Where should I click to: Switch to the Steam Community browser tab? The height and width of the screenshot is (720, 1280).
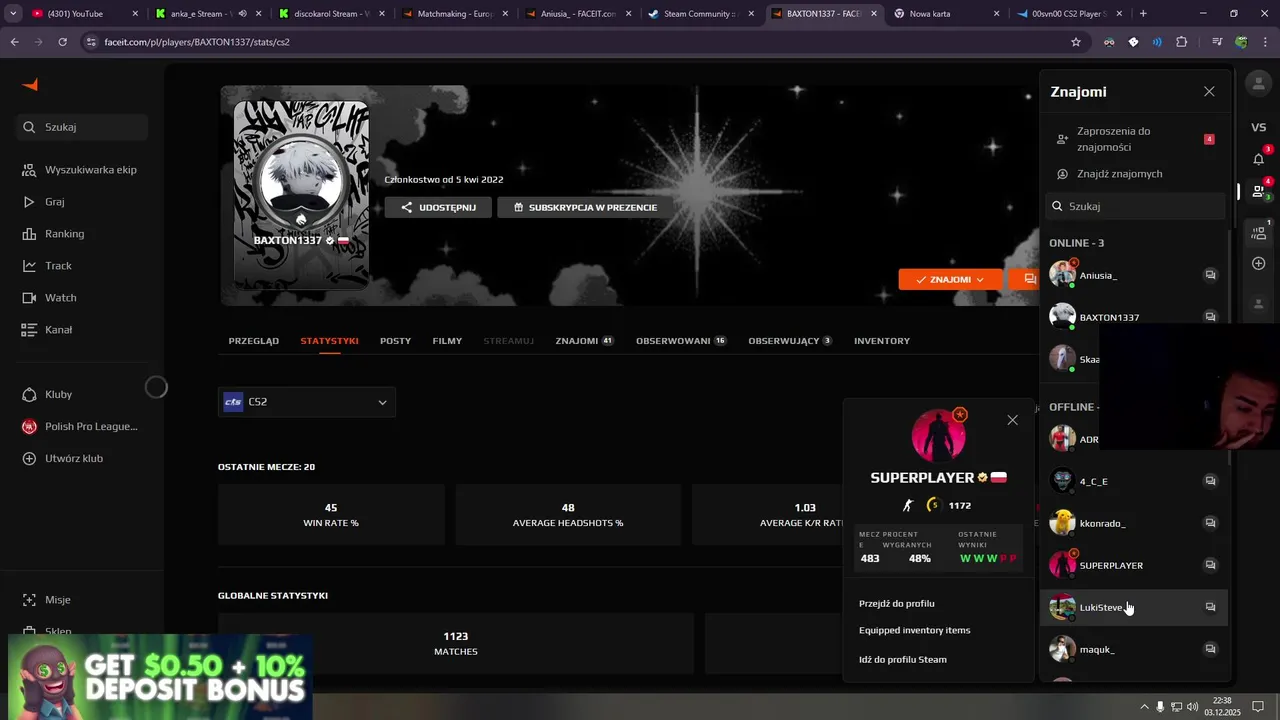702,14
